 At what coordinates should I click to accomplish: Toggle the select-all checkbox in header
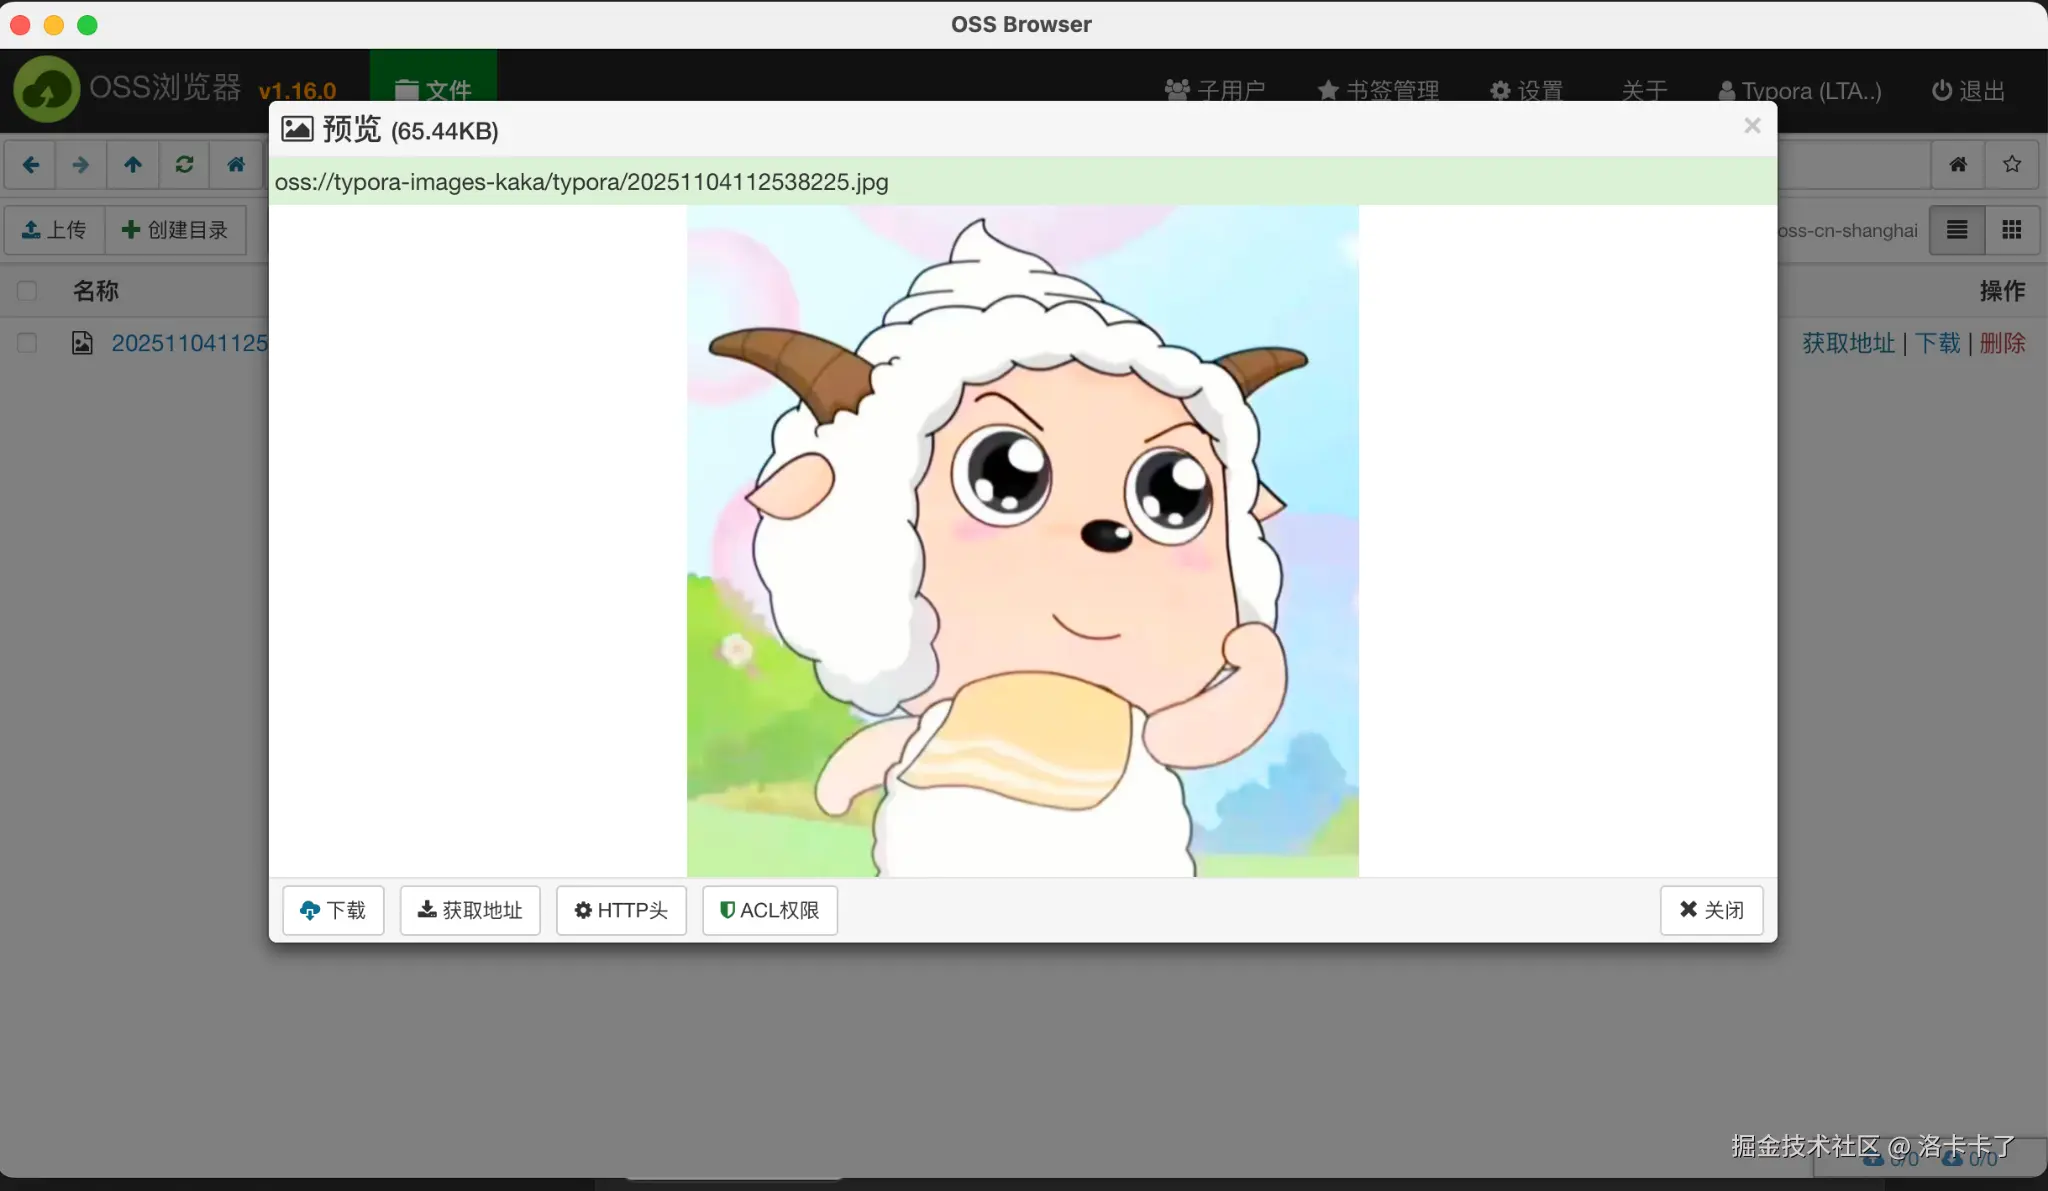[x=27, y=291]
